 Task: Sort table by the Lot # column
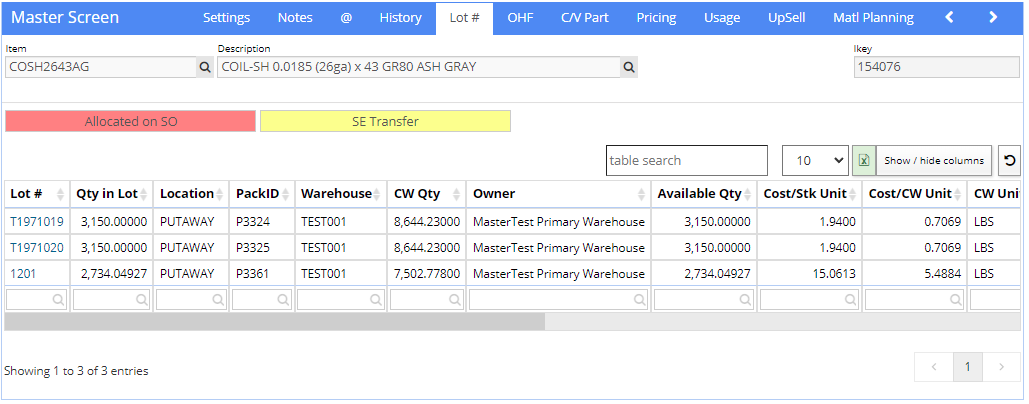(37, 194)
